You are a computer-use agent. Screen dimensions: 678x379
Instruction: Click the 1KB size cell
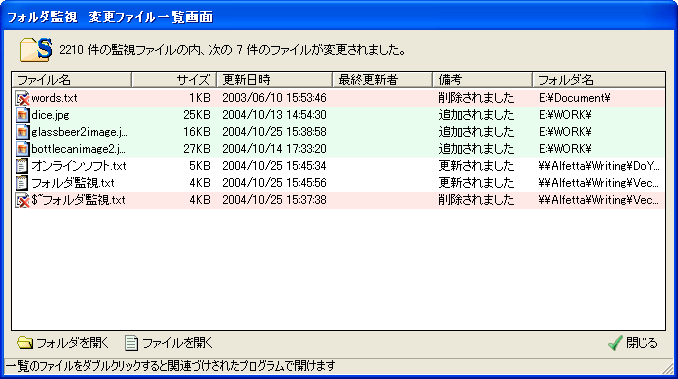pos(200,98)
